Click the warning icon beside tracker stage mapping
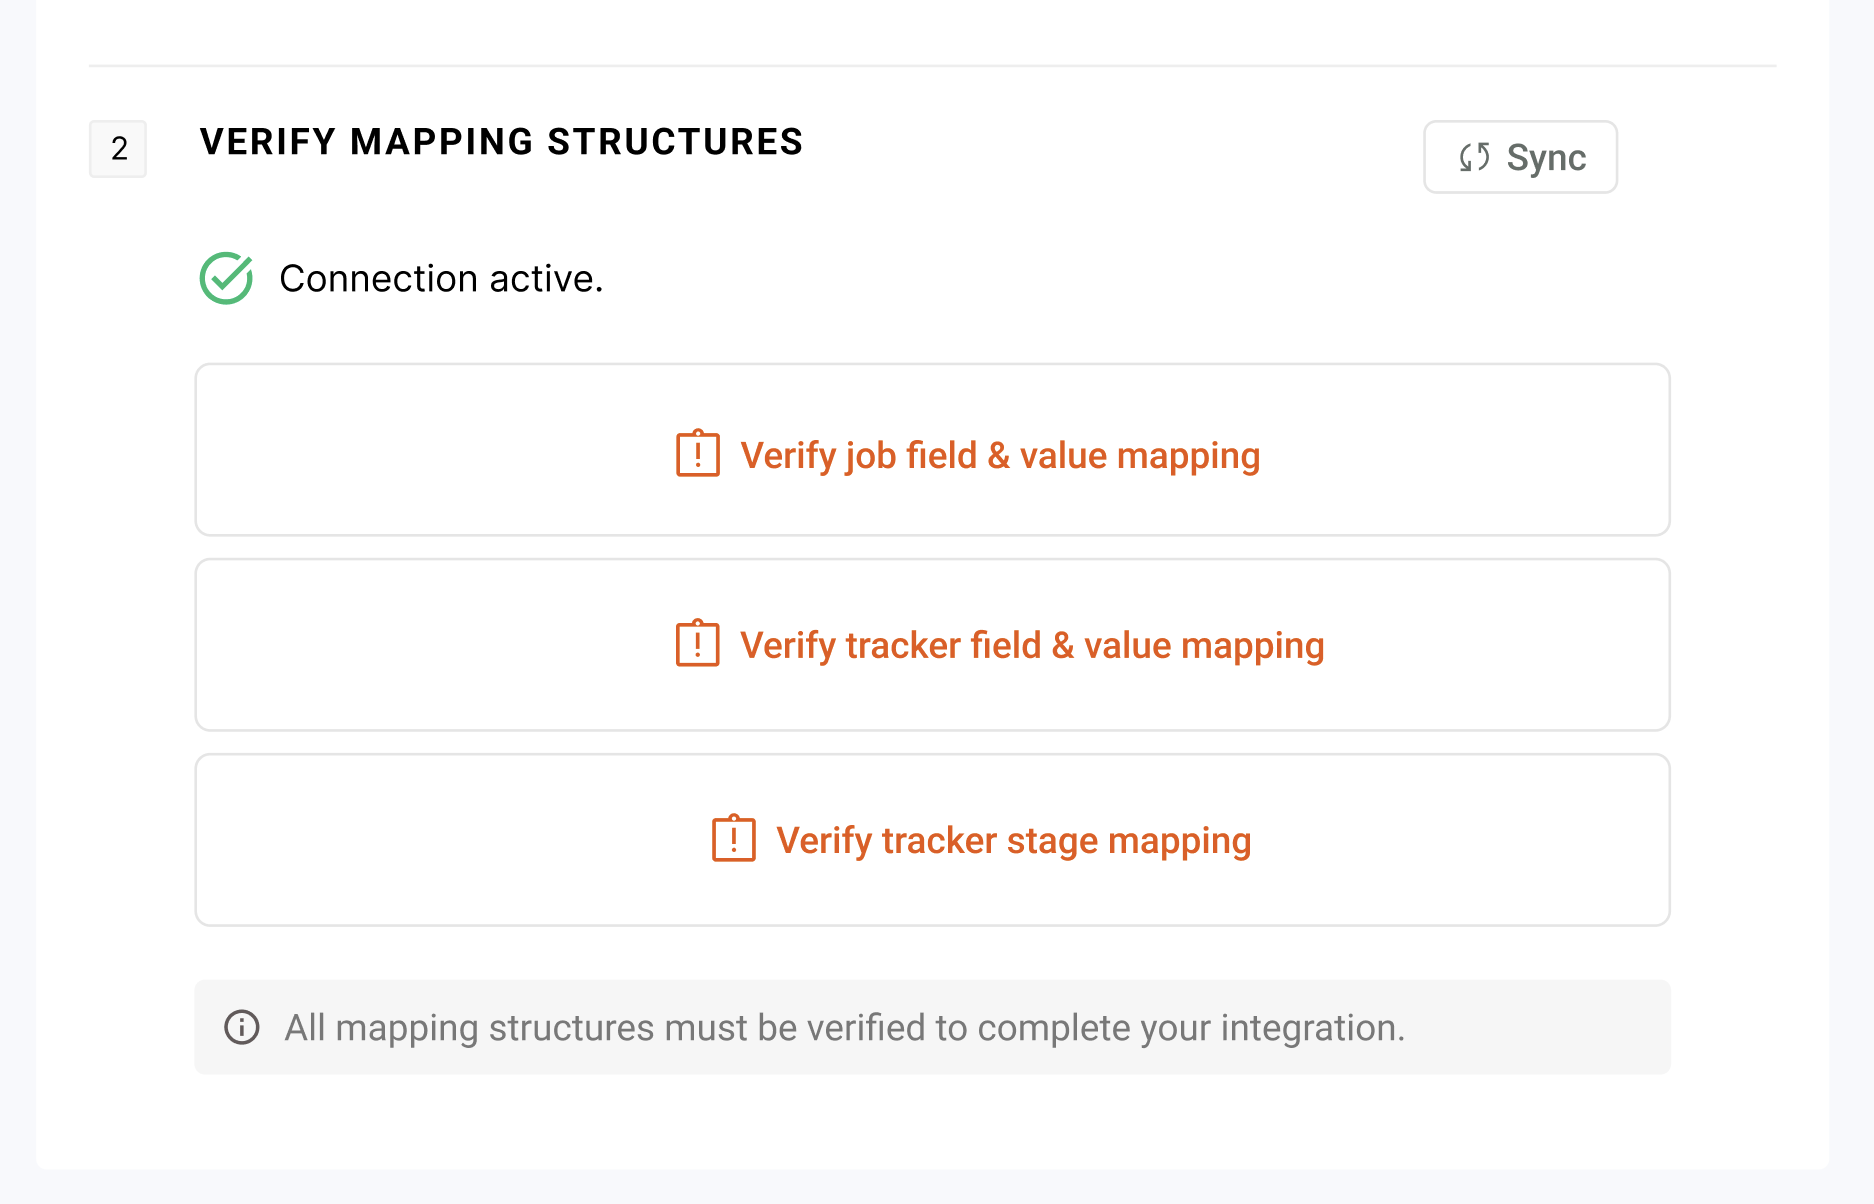The height and width of the screenshot is (1204, 1874). 733,839
